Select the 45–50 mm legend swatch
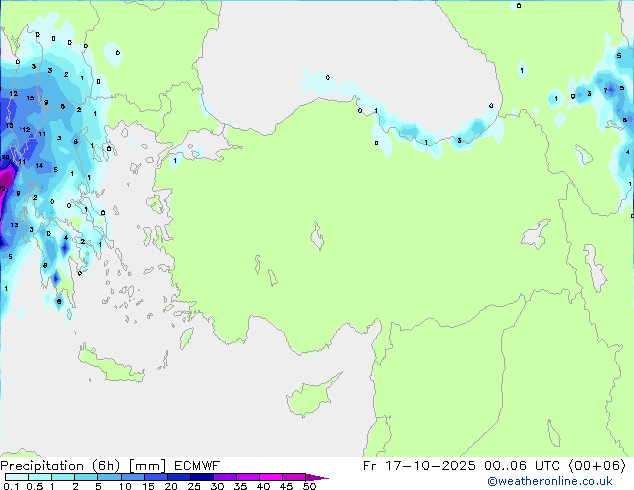Image resolution: width=634 pixels, height=490 pixels. coord(294,477)
